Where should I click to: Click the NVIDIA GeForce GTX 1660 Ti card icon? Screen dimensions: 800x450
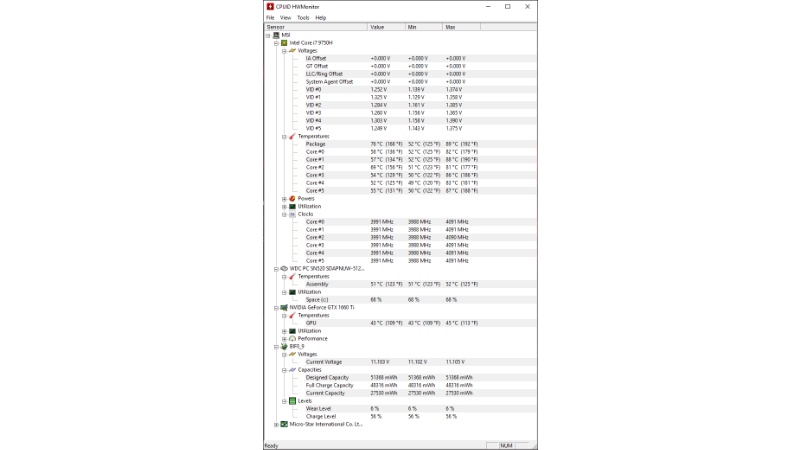click(284, 308)
